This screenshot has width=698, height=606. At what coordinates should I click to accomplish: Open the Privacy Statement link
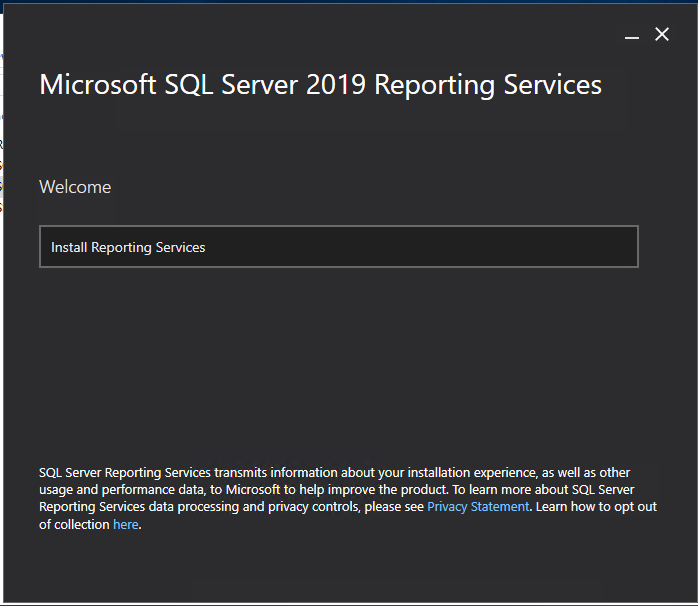point(477,507)
